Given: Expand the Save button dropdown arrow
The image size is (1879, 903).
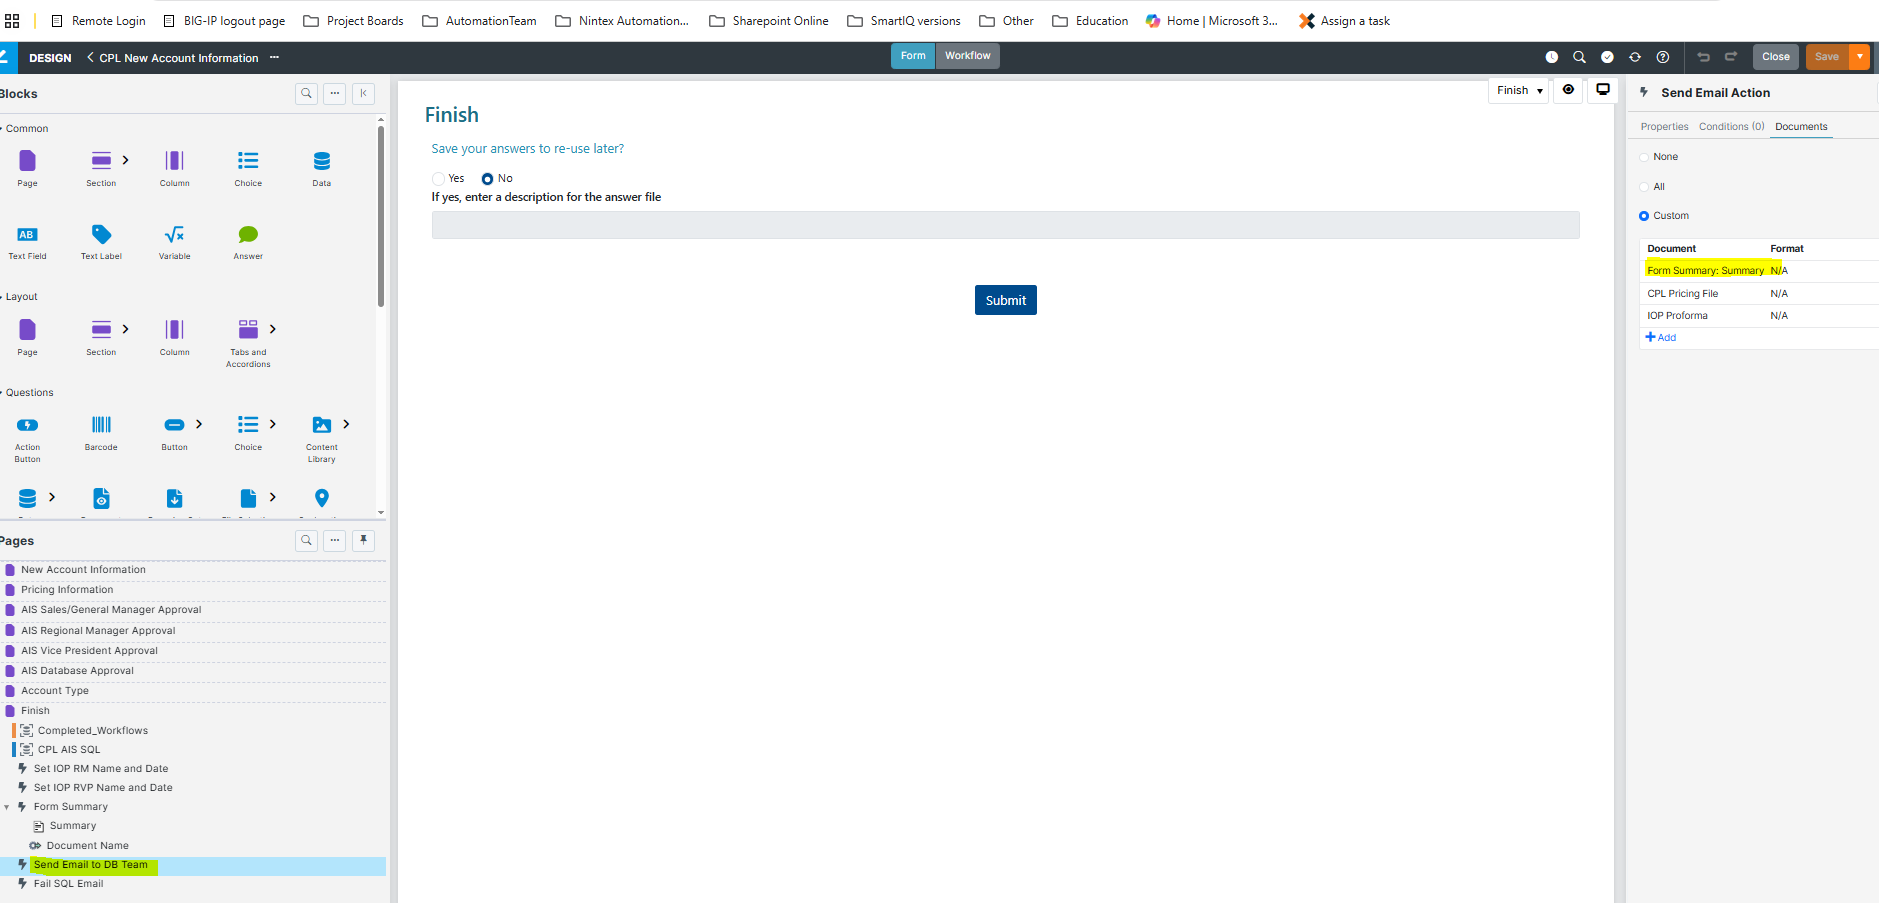Looking at the screenshot, I should (x=1860, y=57).
